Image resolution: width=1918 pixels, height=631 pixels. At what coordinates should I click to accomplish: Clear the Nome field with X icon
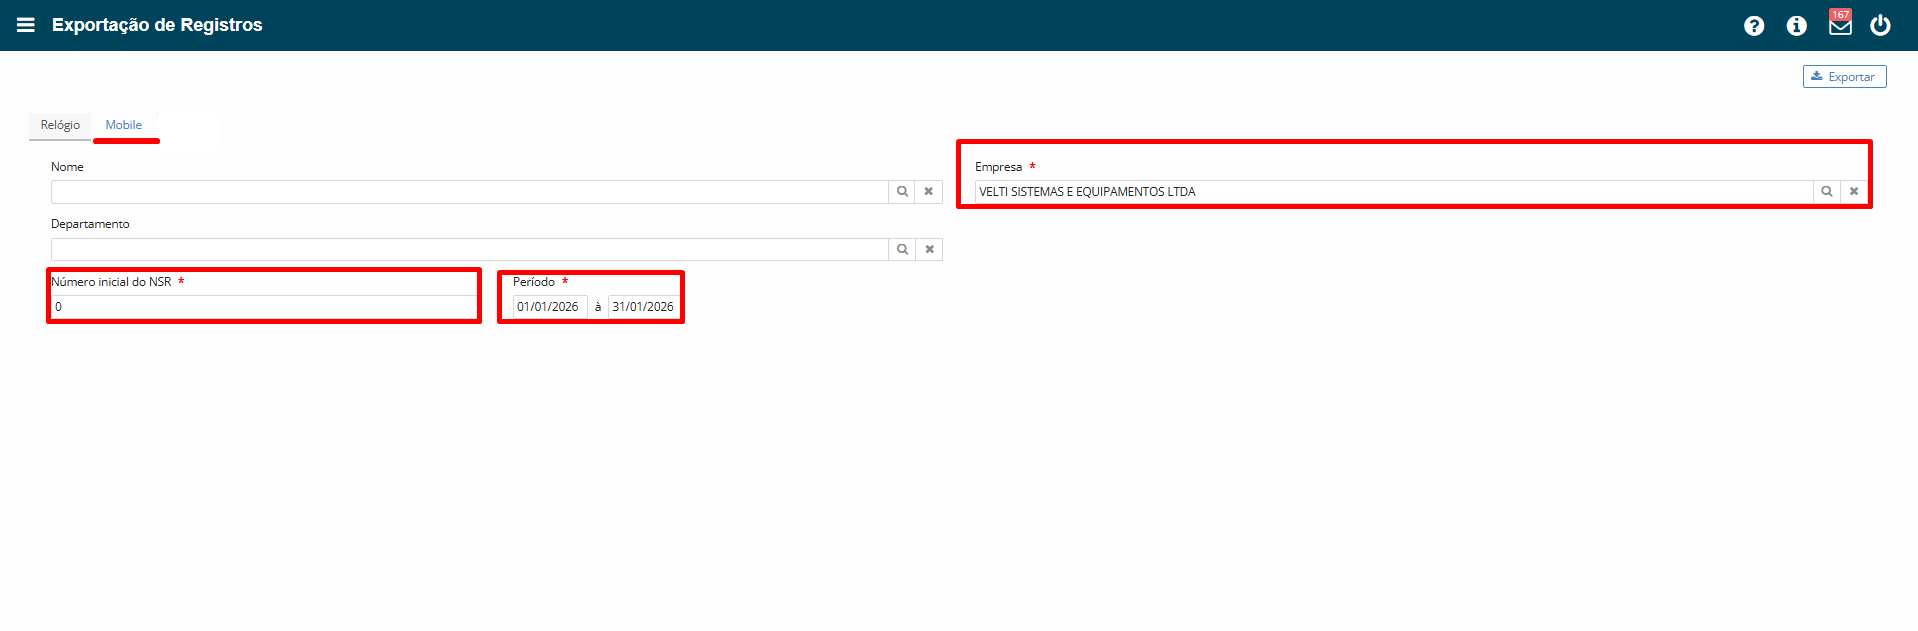pos(929,192)
